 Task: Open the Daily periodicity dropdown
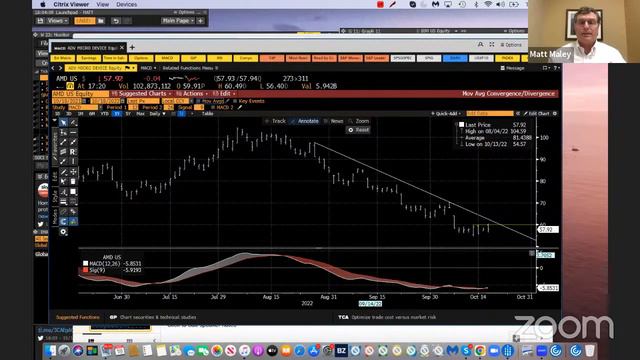[157, 114]
